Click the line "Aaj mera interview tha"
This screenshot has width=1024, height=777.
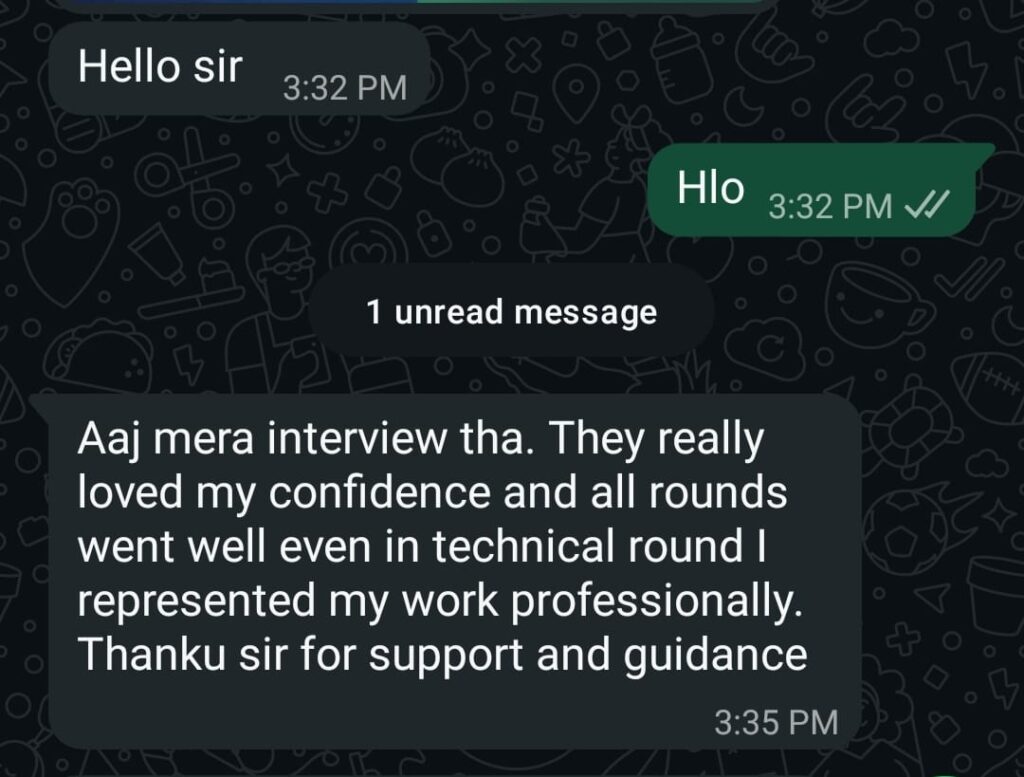[302, 439]
